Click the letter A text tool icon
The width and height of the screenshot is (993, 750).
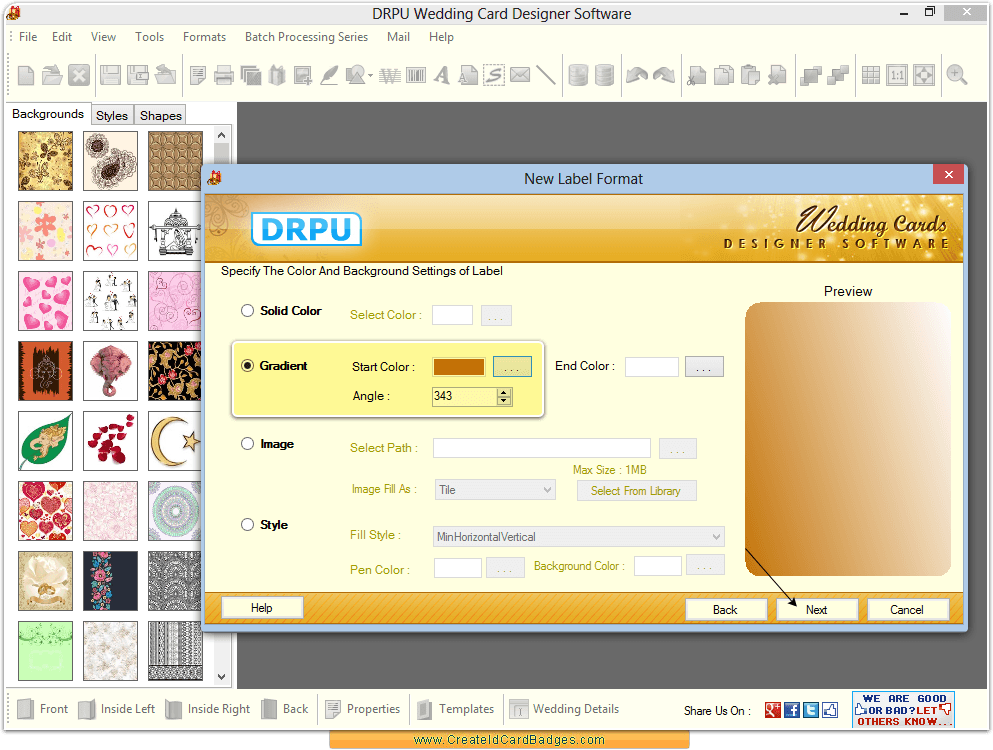click(442, 75)
